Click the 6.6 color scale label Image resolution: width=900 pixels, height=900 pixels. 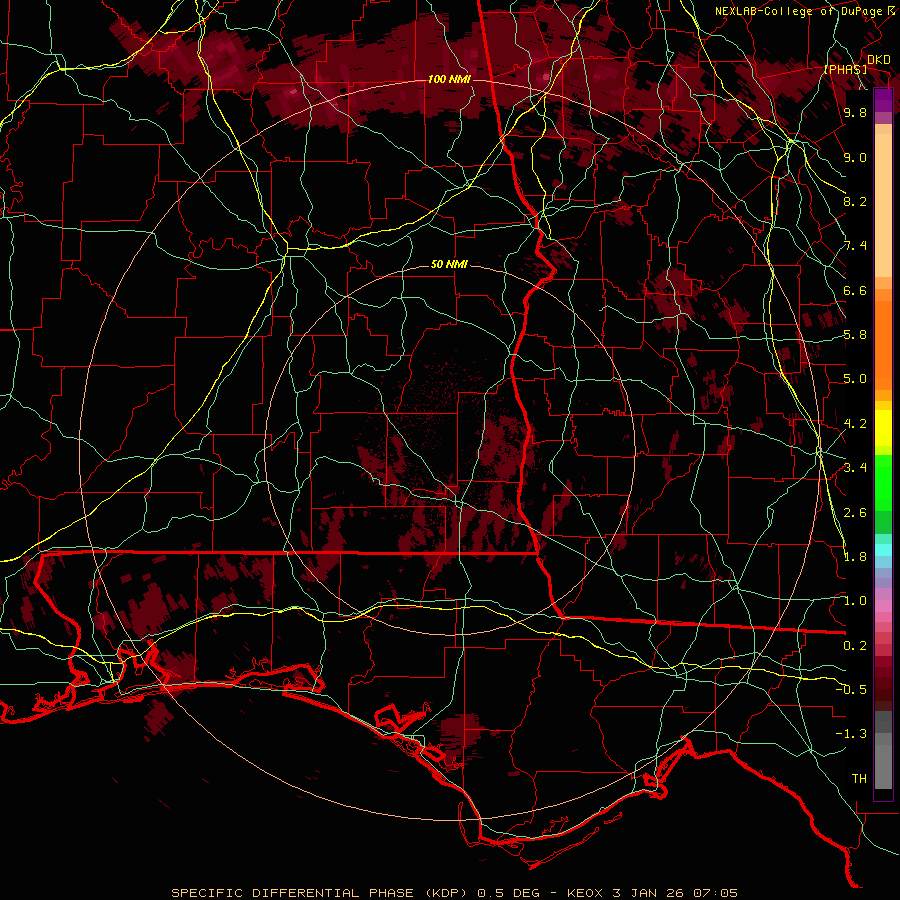[855, 290]
